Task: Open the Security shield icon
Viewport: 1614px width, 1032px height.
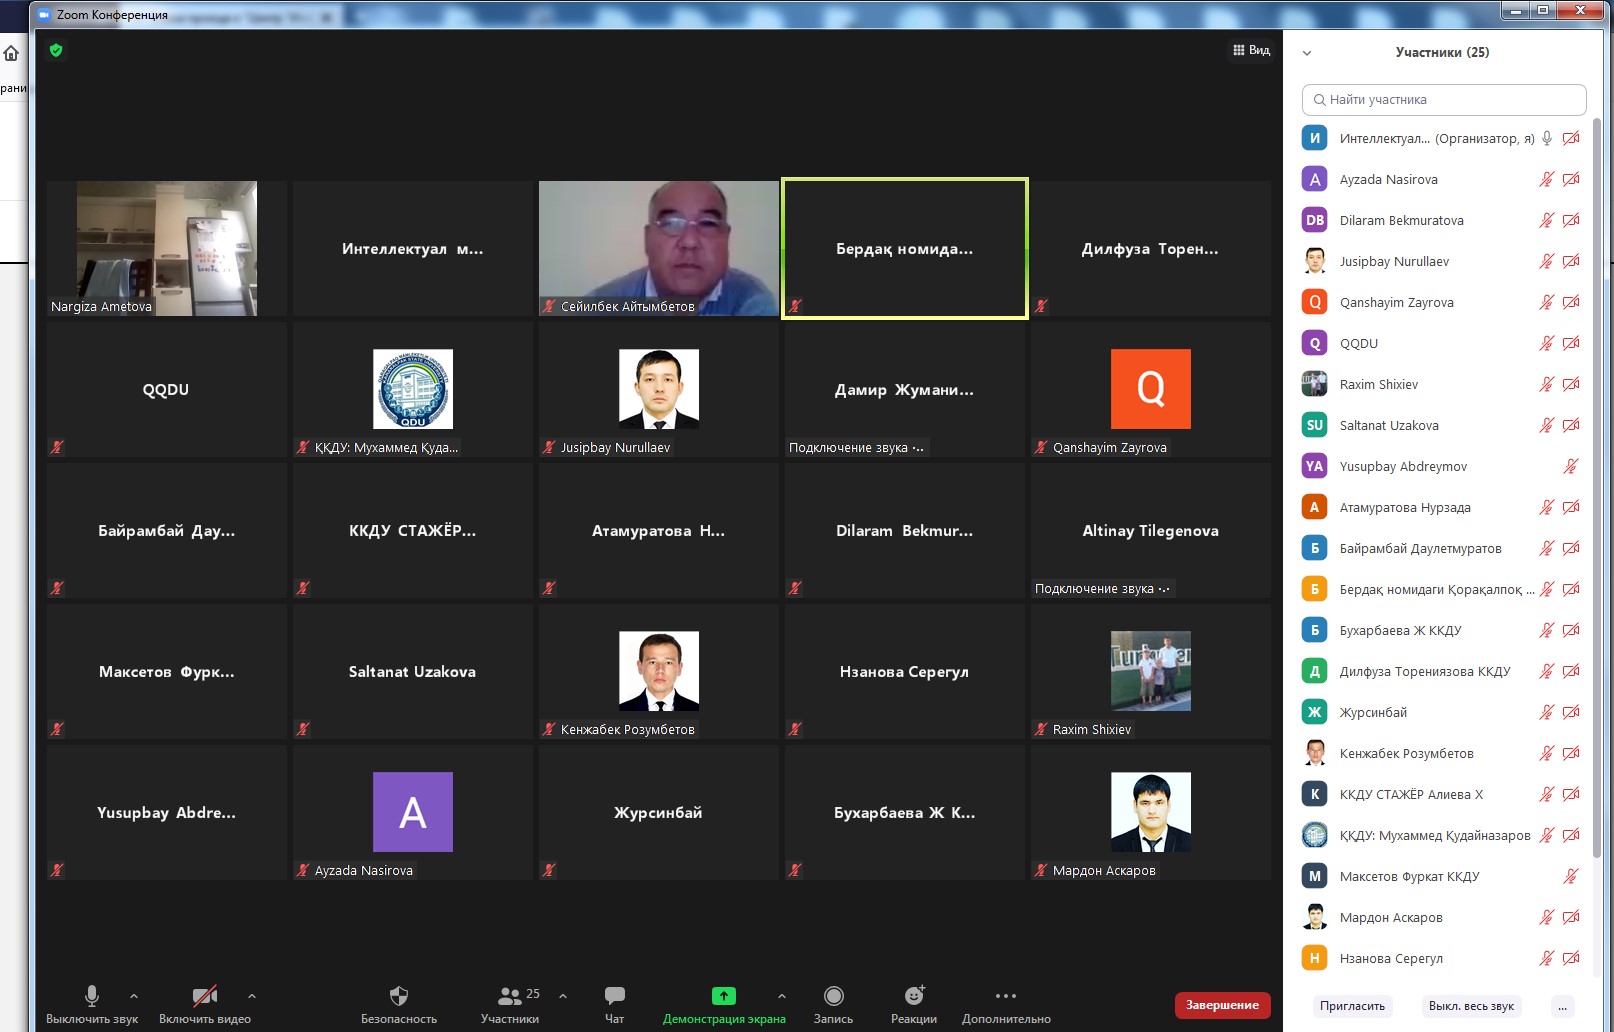Action: tap(398, 996)
